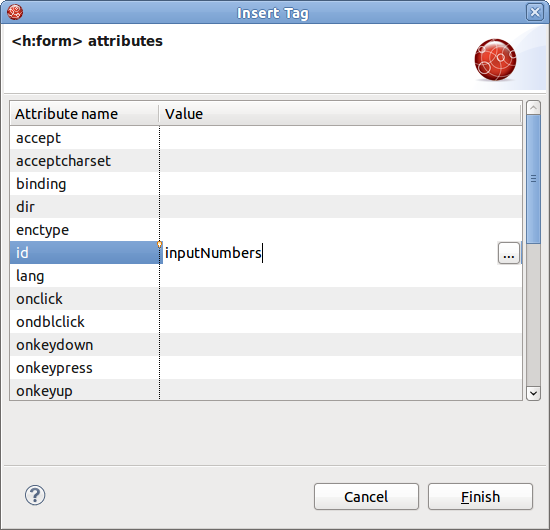Click the vertical scrollbar thumb
The height and width of the screenshot is (530, 550).
534,179
